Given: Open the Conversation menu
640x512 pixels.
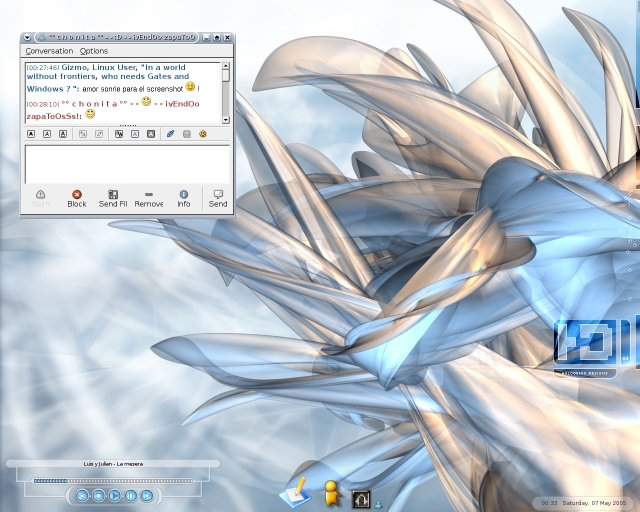Looking at the screenshot, I should click(49, 51).
